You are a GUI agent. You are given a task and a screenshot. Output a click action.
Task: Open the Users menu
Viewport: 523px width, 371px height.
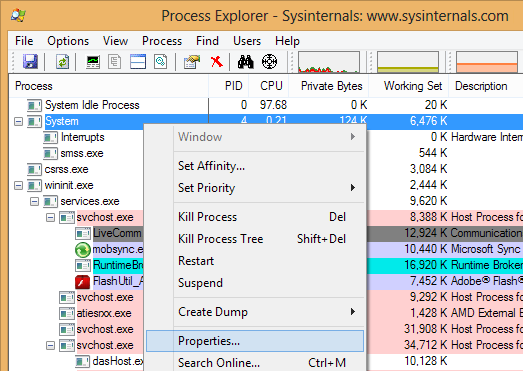pos(247,41)
